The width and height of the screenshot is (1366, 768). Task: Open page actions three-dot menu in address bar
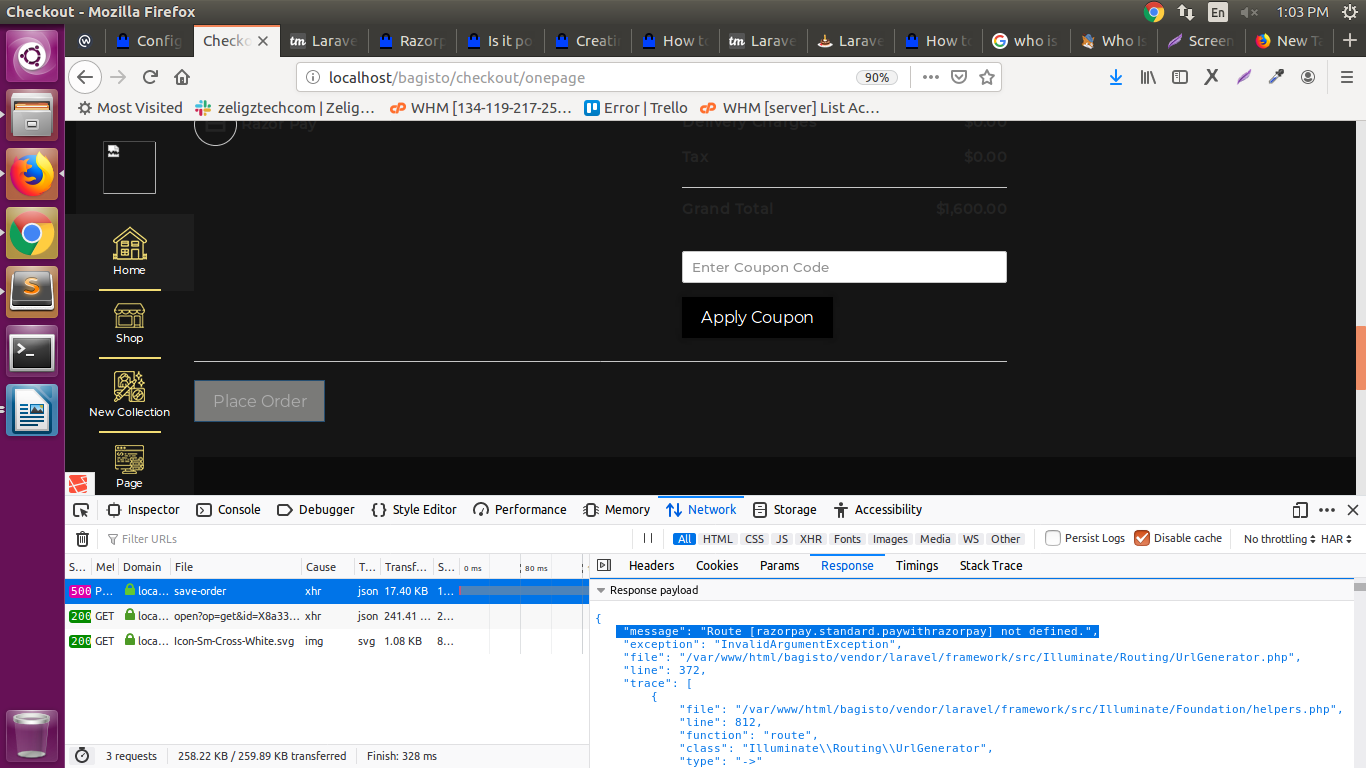931,77
